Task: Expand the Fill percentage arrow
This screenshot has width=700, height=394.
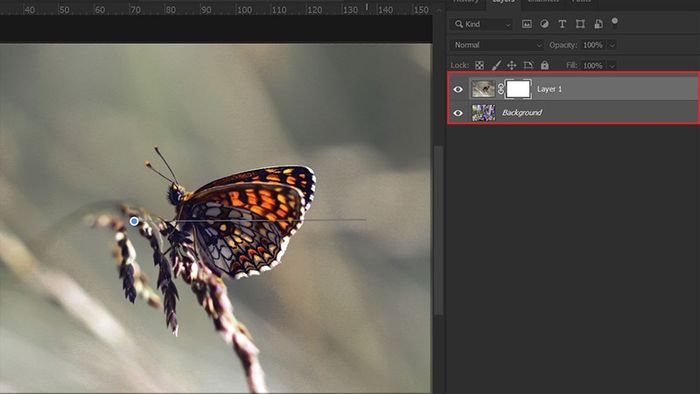Action: coord(612,66)
